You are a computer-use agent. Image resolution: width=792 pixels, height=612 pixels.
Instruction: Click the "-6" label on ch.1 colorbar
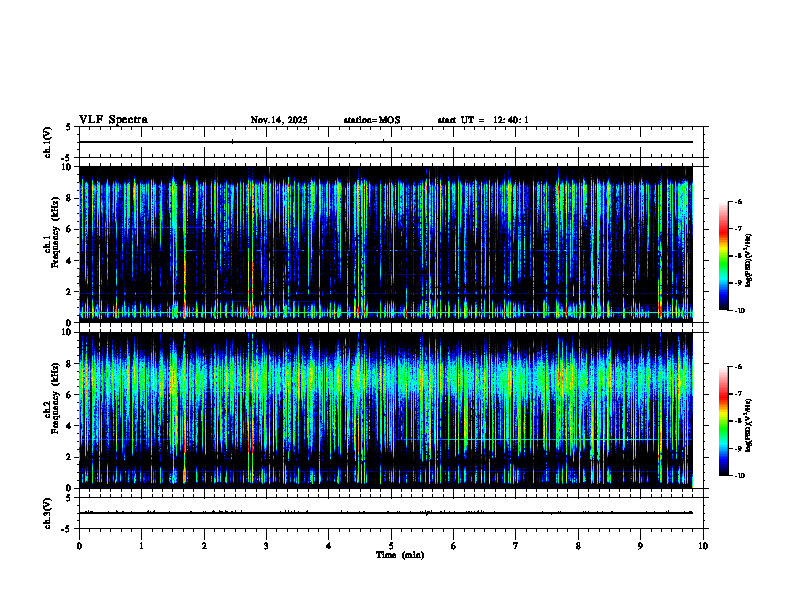[738, 201]
